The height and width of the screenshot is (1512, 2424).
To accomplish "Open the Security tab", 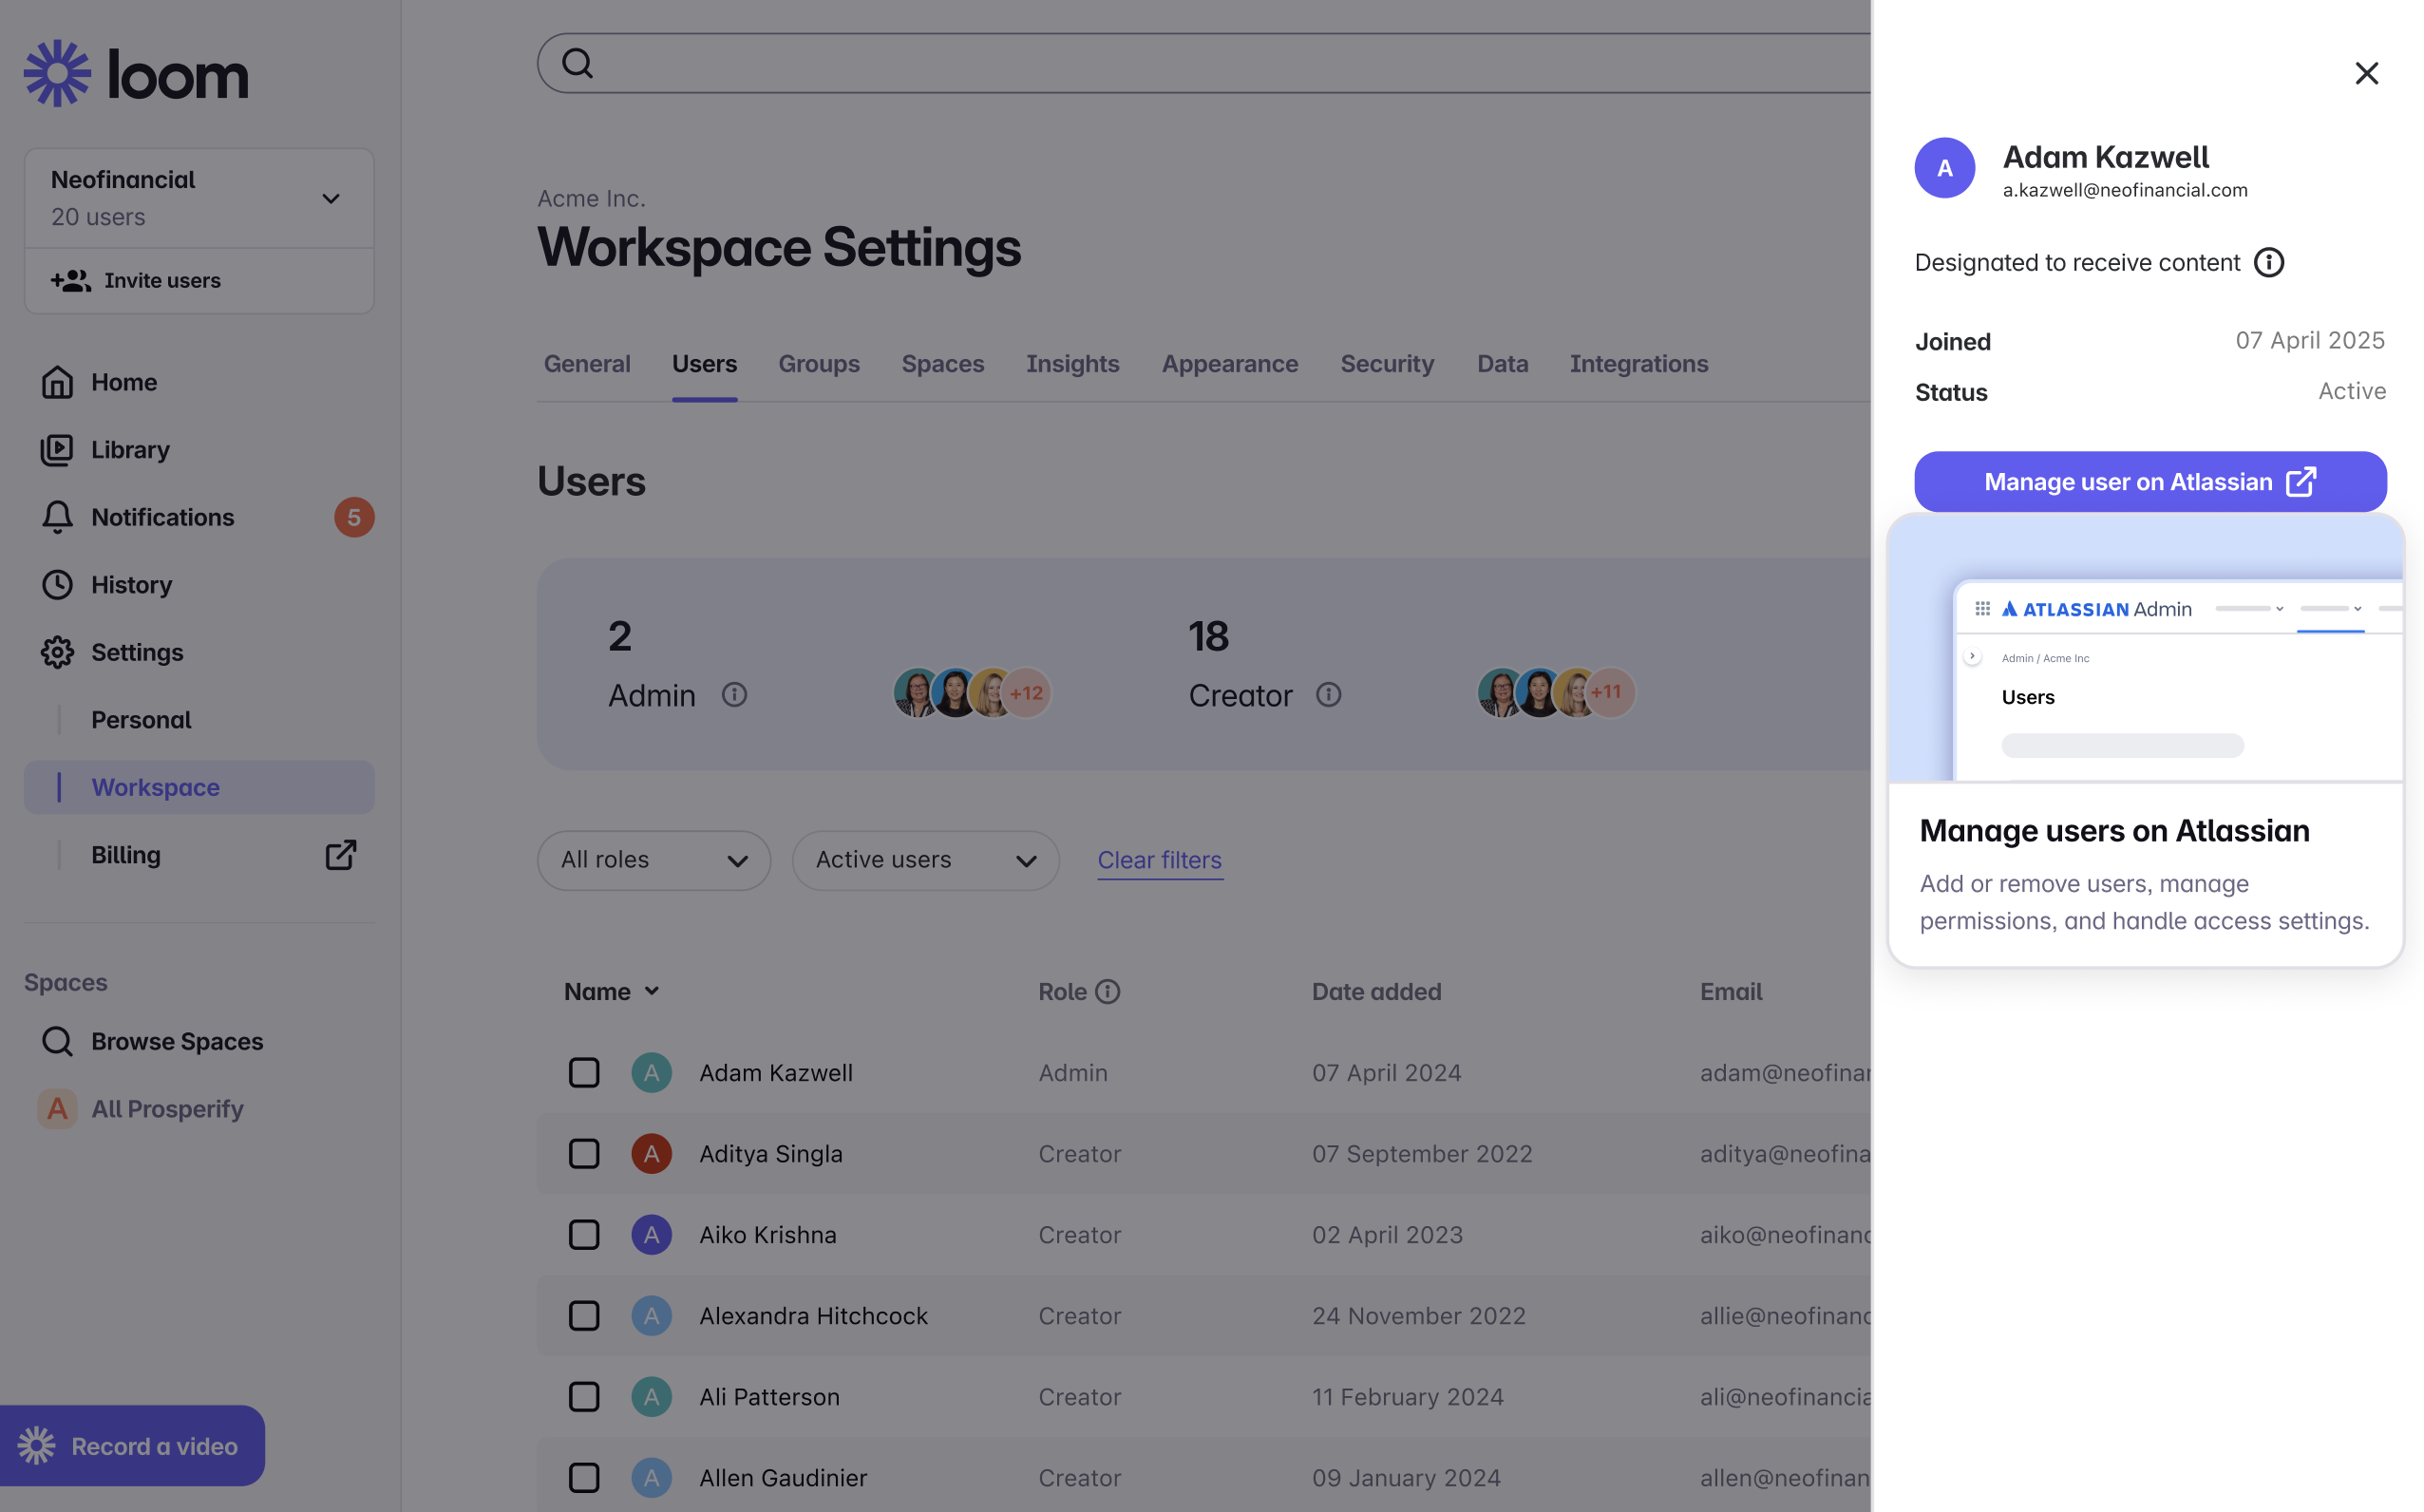I will [1386, 364].
